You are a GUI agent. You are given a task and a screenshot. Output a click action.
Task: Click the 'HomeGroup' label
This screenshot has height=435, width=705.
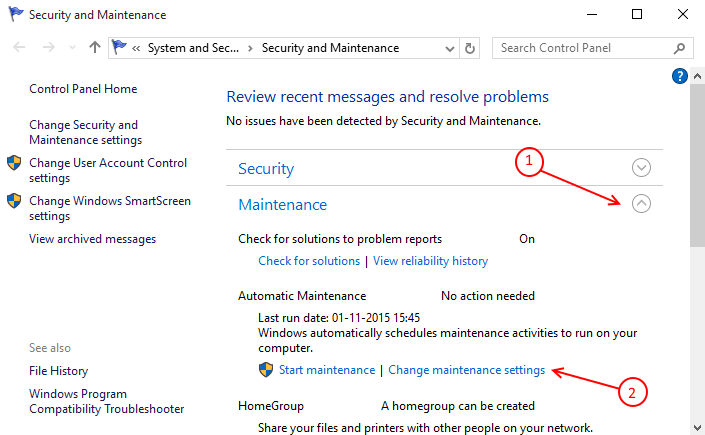coord(271,406)
